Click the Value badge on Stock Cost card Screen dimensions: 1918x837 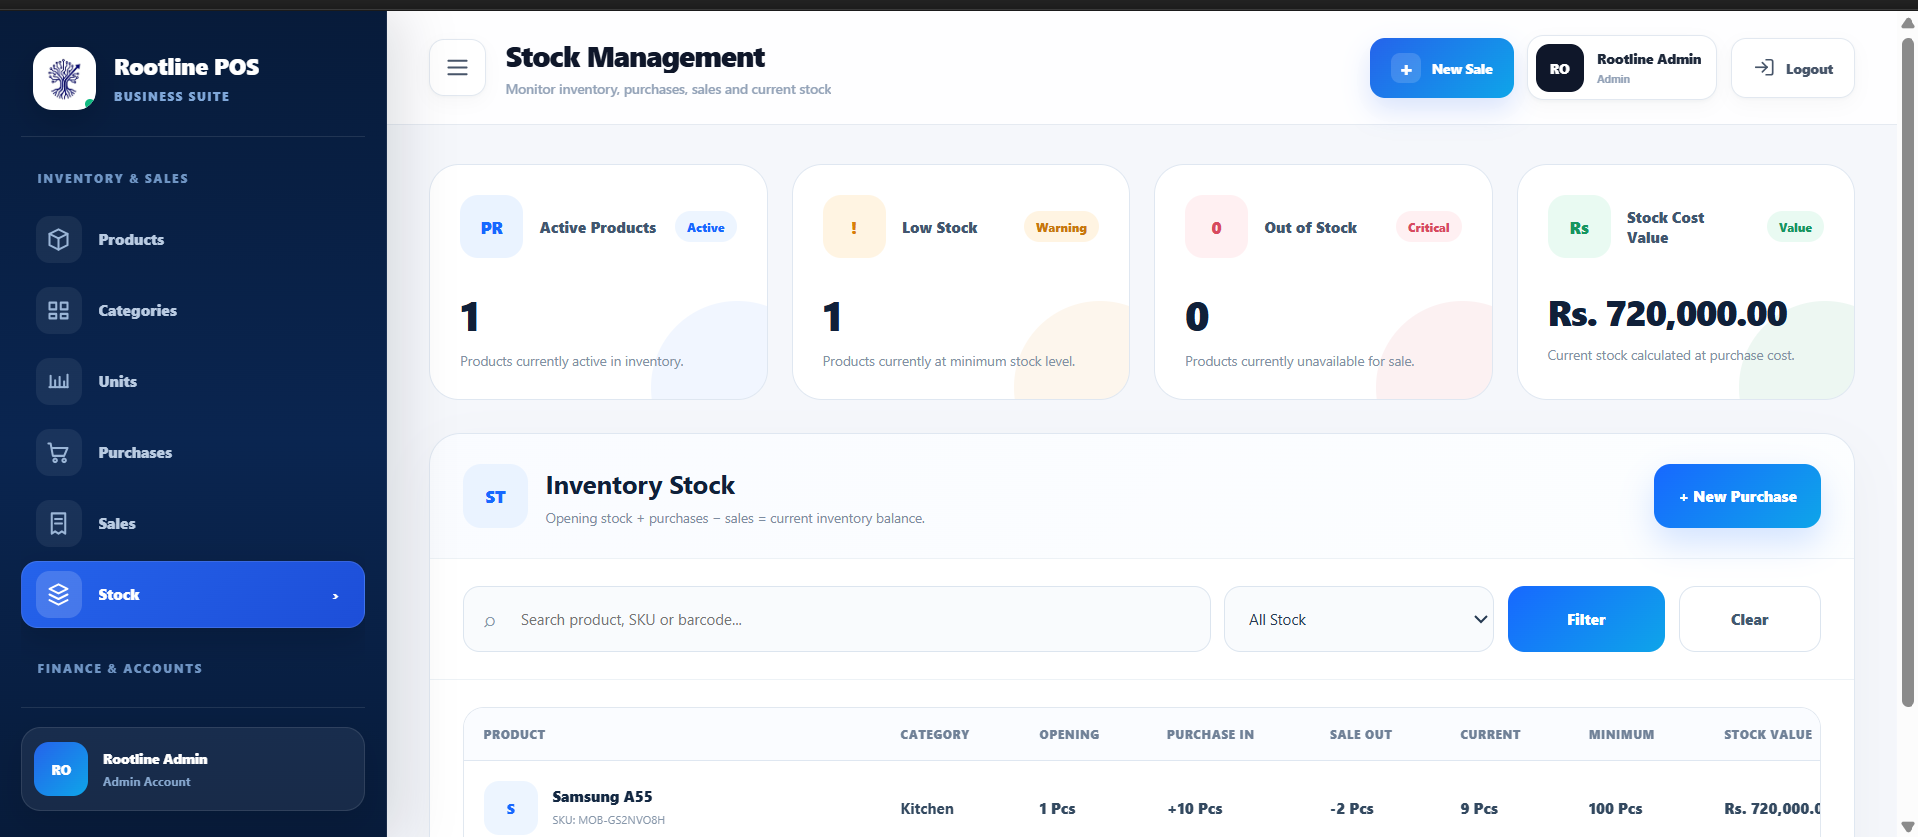(x=1795, y=227)
